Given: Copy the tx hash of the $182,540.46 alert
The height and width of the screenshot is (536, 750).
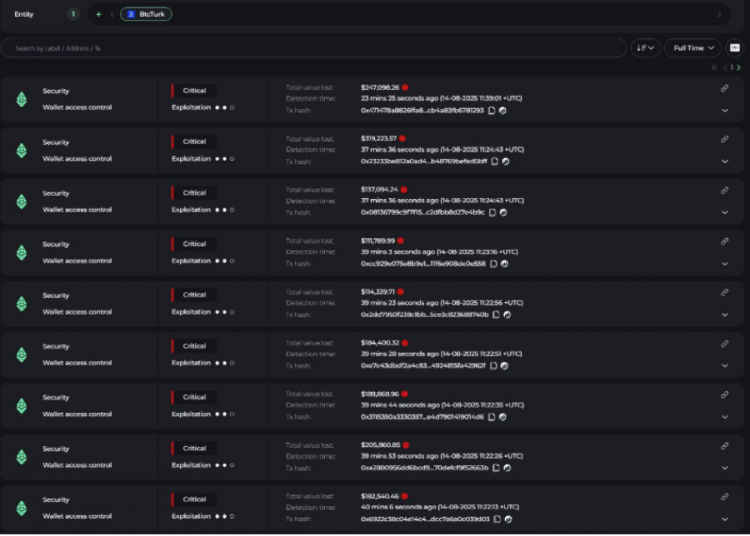Looking at the screenshot, I should 497,518.
